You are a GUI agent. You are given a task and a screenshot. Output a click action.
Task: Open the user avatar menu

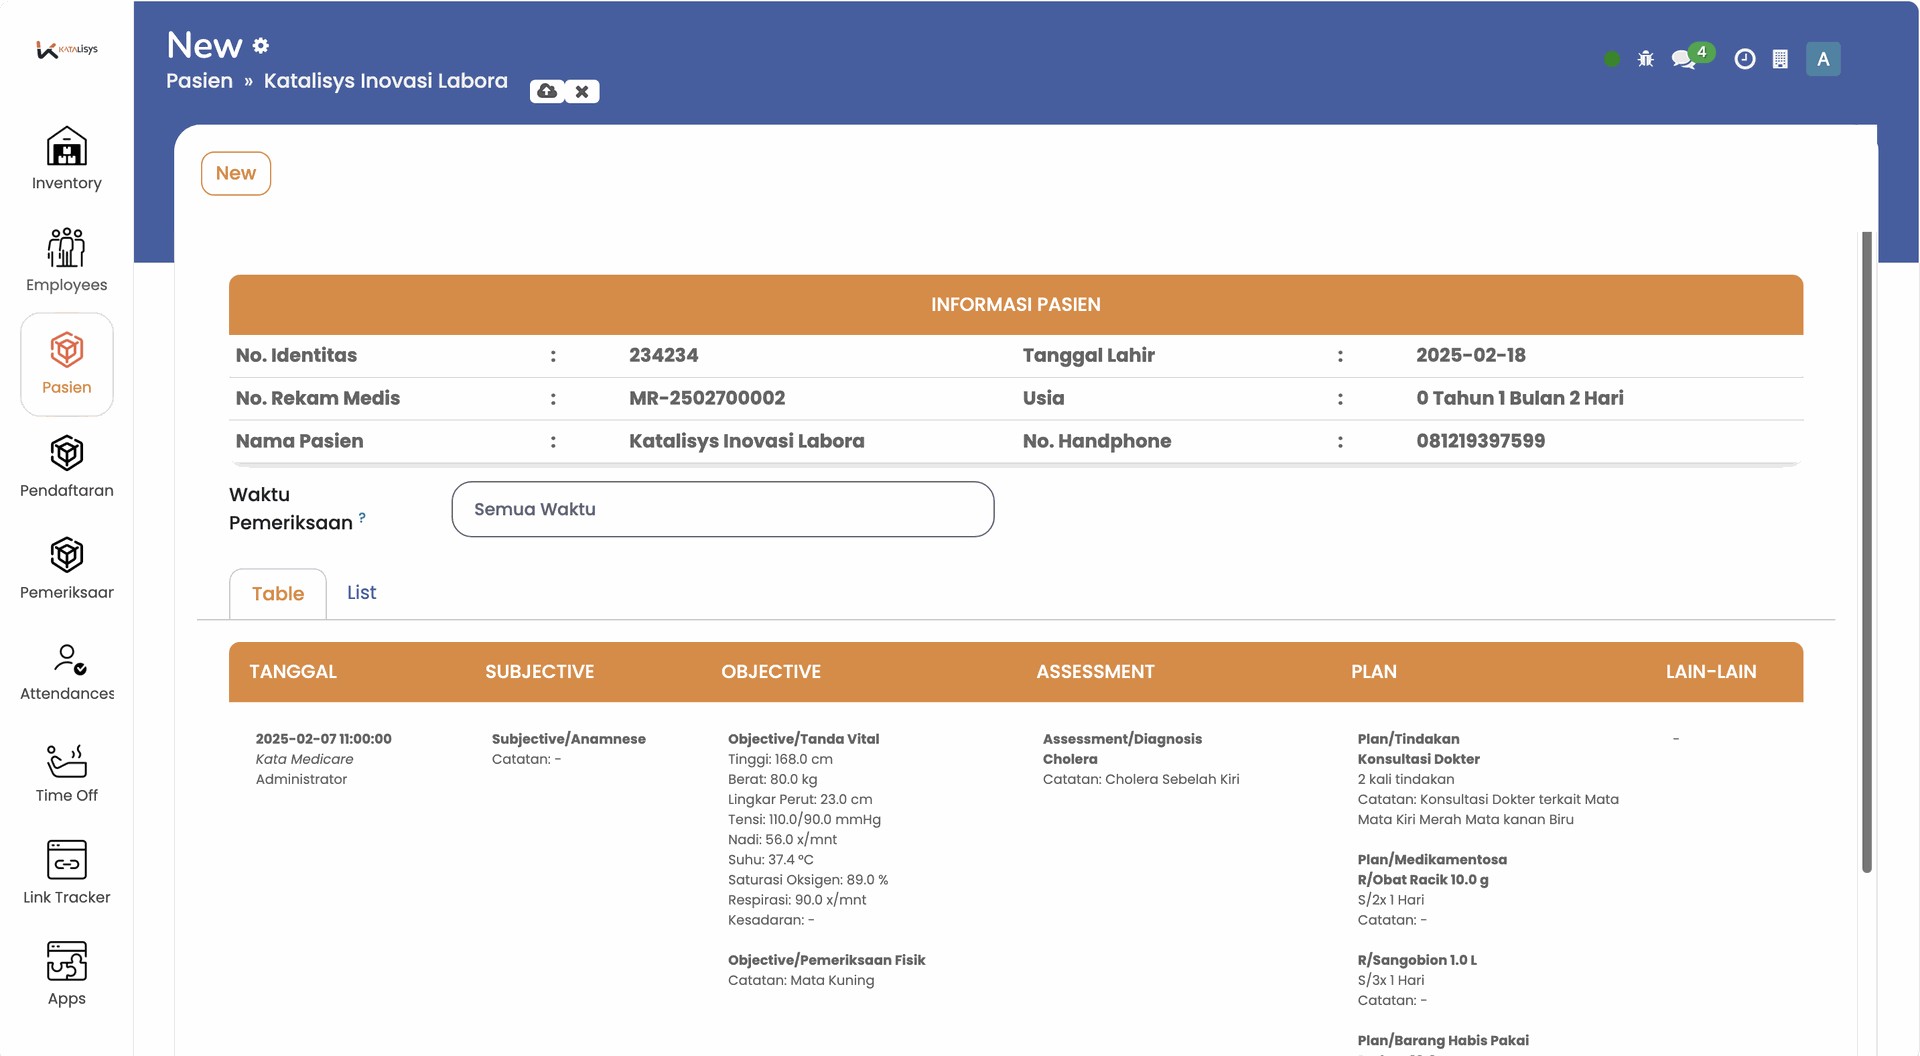(1822, 59)
